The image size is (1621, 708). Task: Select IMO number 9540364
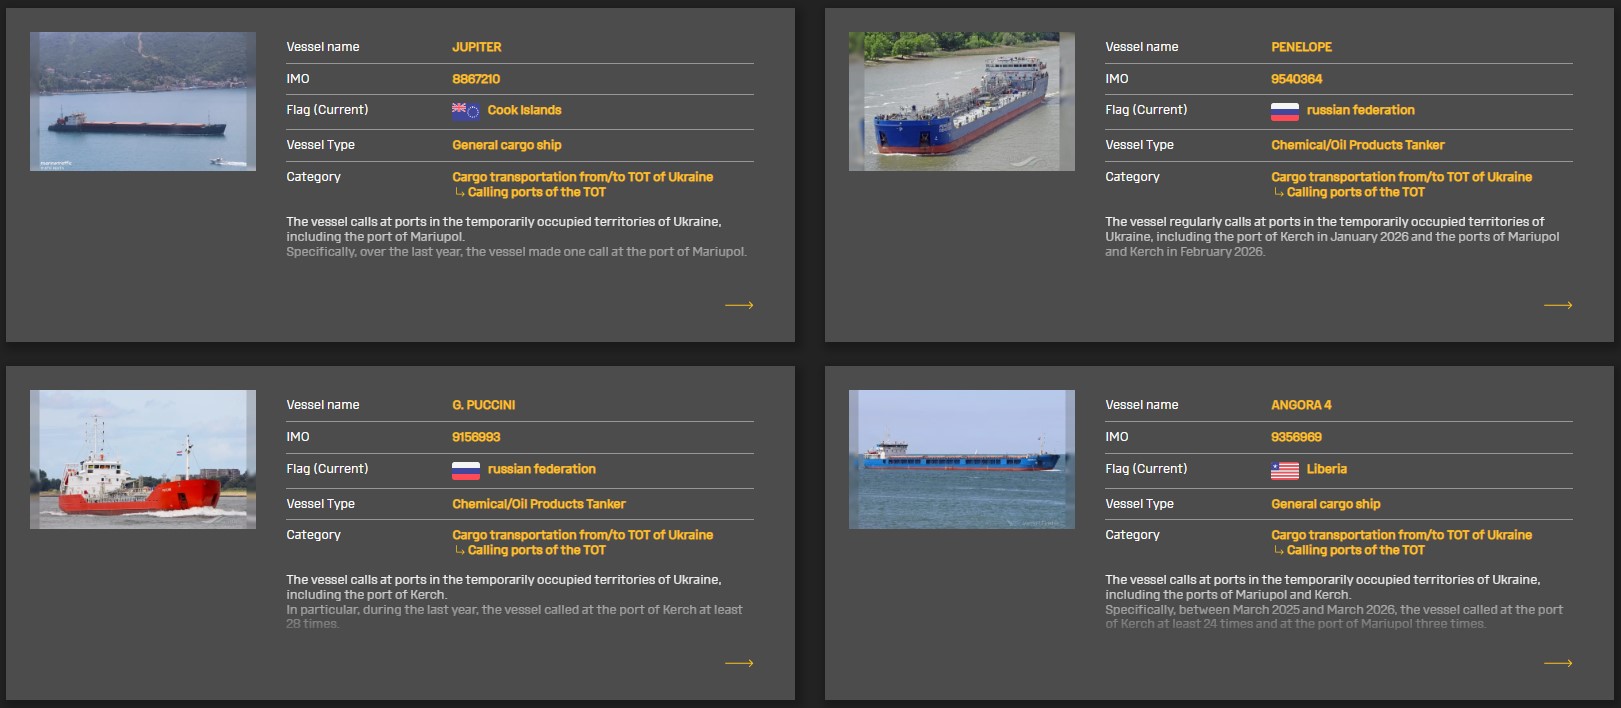1296,79
